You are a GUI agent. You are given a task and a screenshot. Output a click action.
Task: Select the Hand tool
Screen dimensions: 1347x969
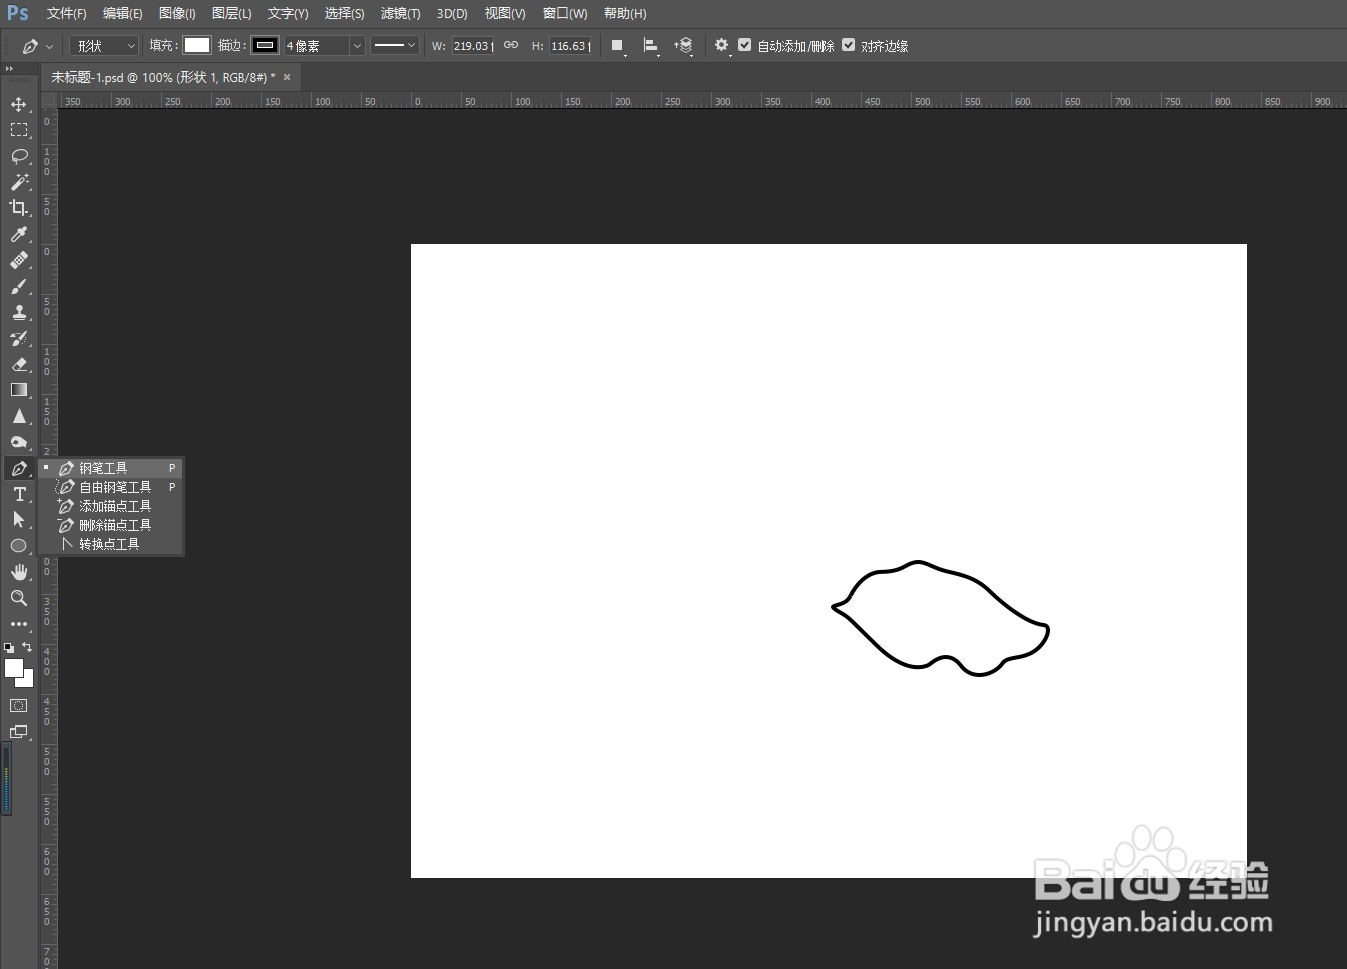click(x=19, y=572)
